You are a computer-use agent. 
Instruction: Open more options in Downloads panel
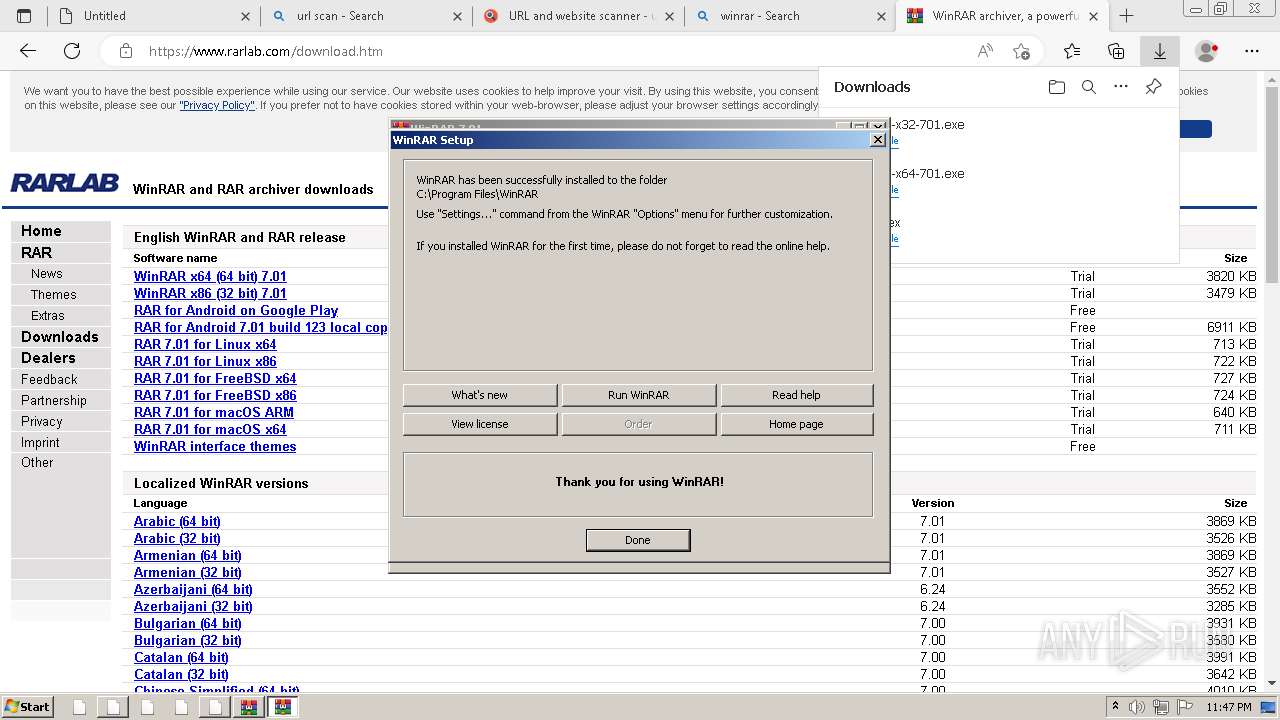pyautogui.click(x=1121, y=87)
